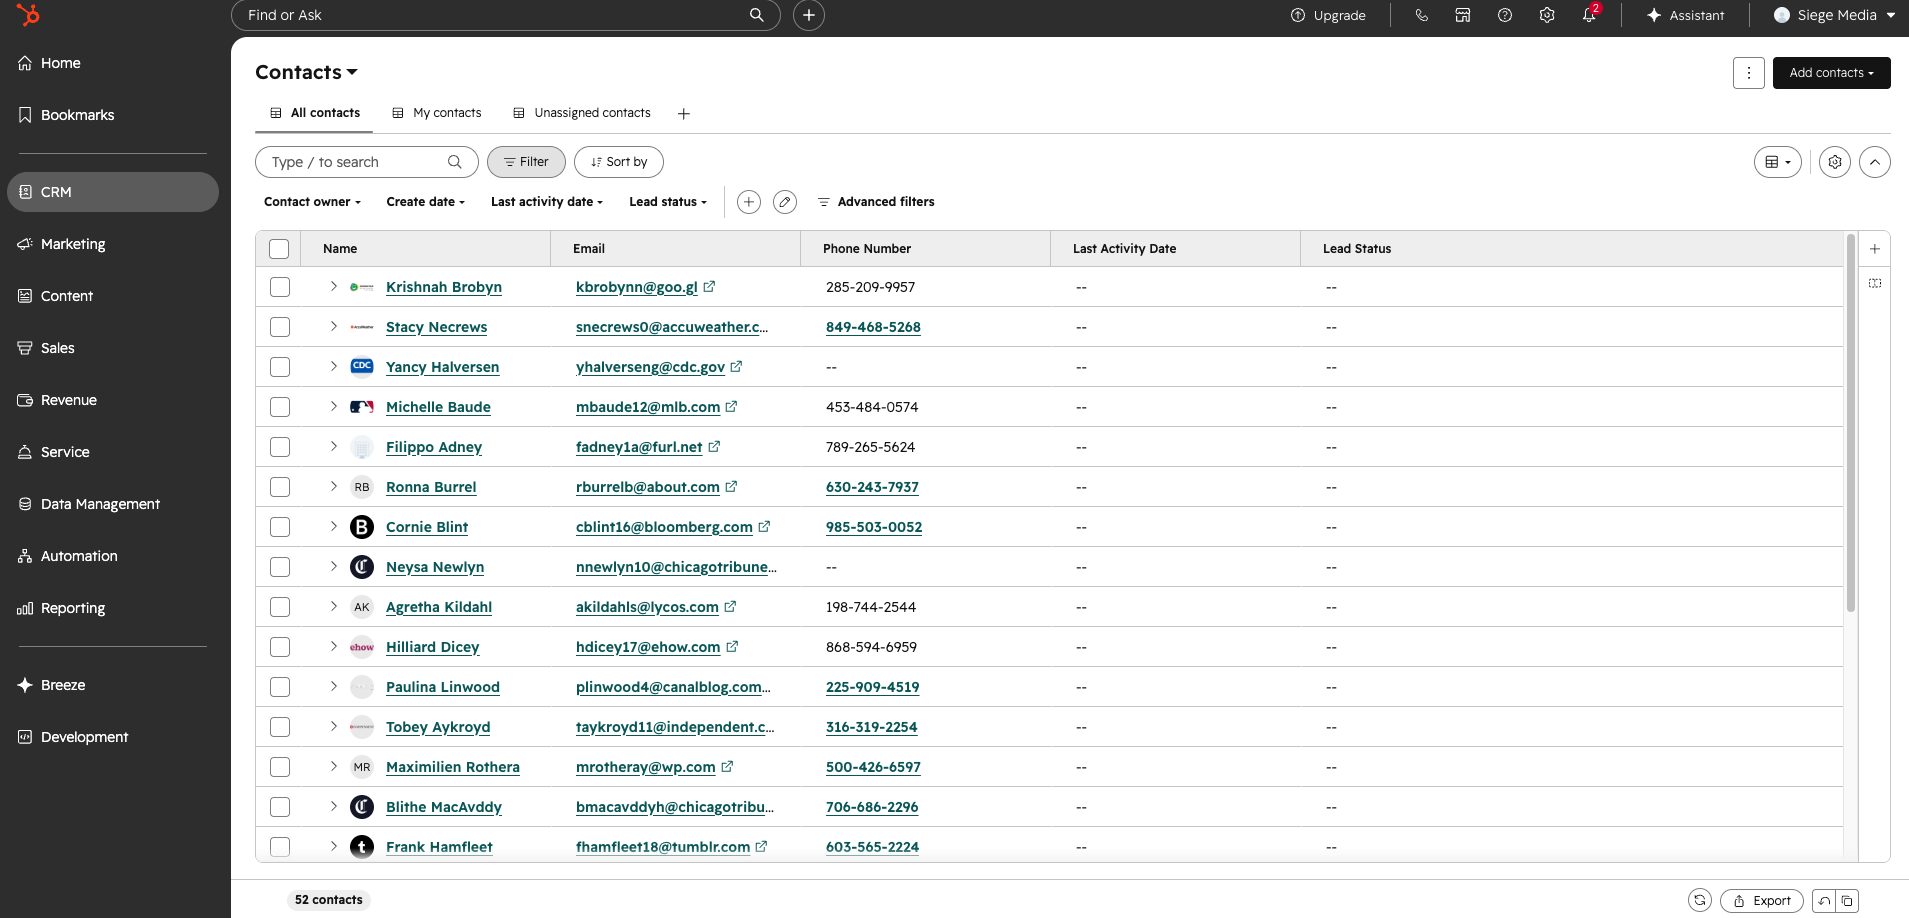Click the plus create button beside search bar
This screenshot has width=1909, height=918.
[809, 15]
